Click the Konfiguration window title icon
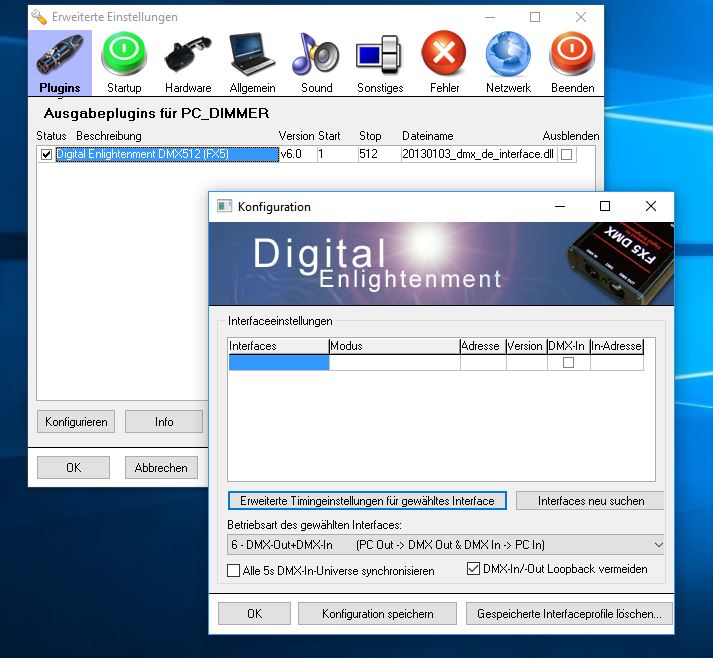Image resolution: width=713 pixels, height=658 pixels. (224, 206)
